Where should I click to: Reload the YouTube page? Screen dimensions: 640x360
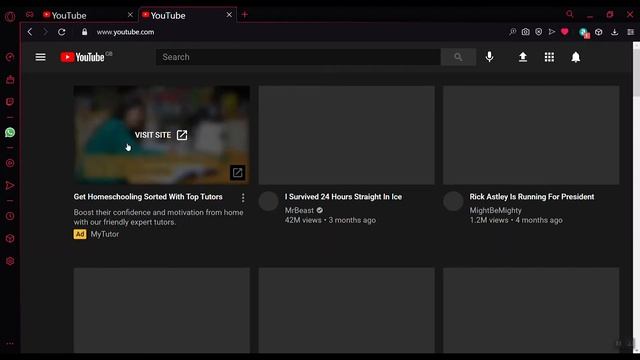coord(62,32)
